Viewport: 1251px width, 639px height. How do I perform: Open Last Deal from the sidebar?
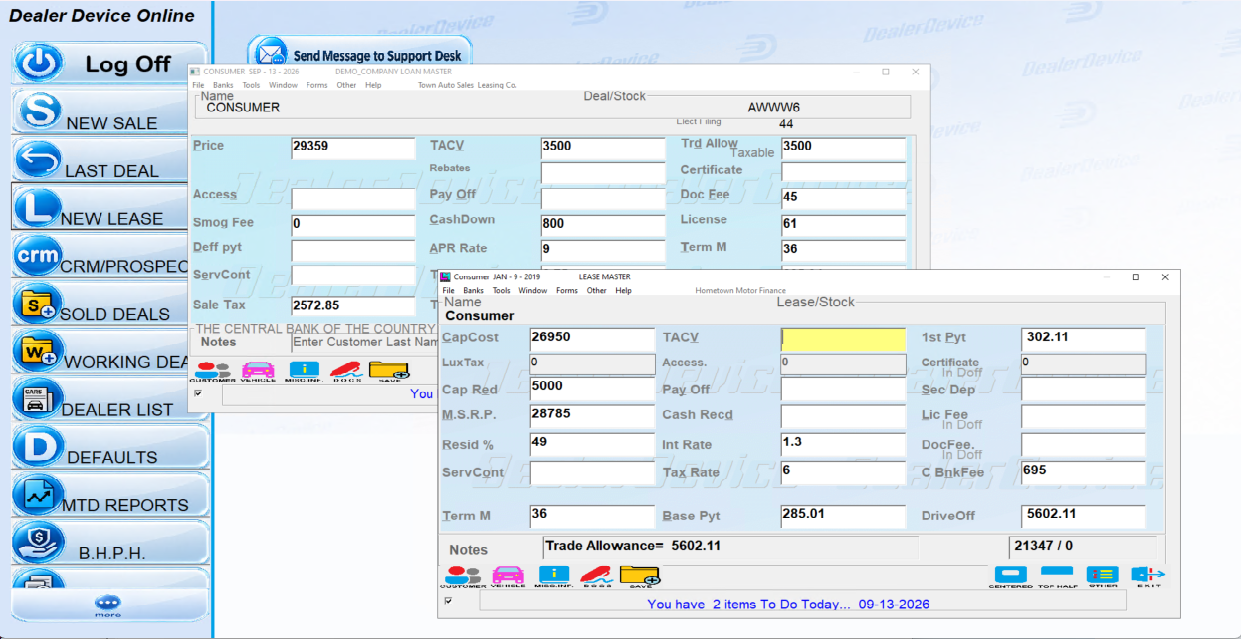point(108,160)
